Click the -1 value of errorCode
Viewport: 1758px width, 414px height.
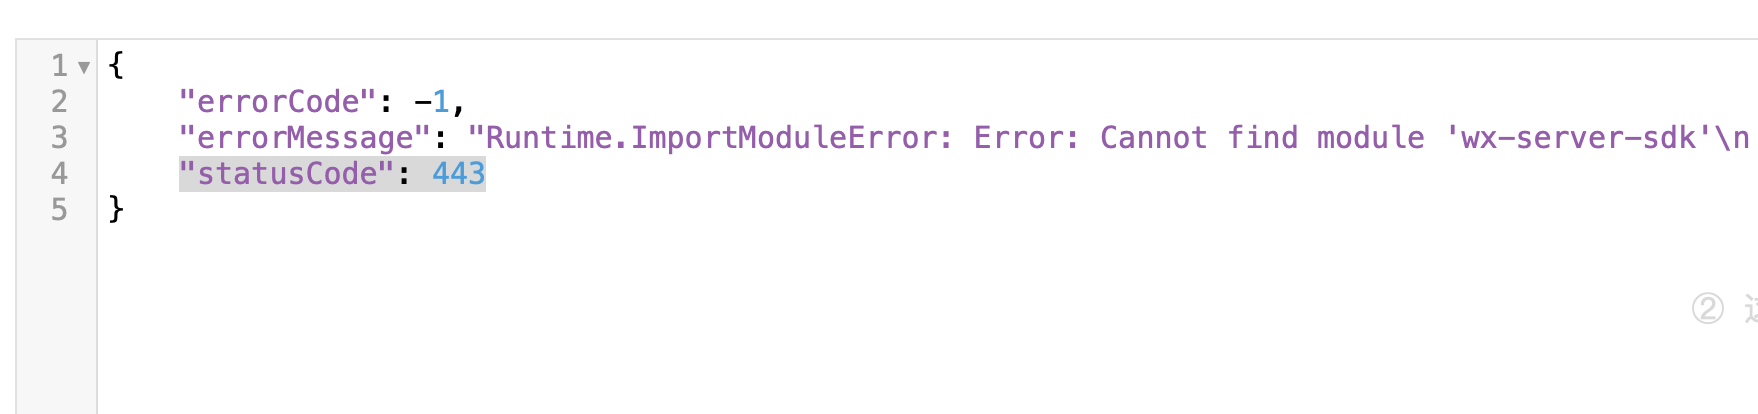click(x=432, y=102)
